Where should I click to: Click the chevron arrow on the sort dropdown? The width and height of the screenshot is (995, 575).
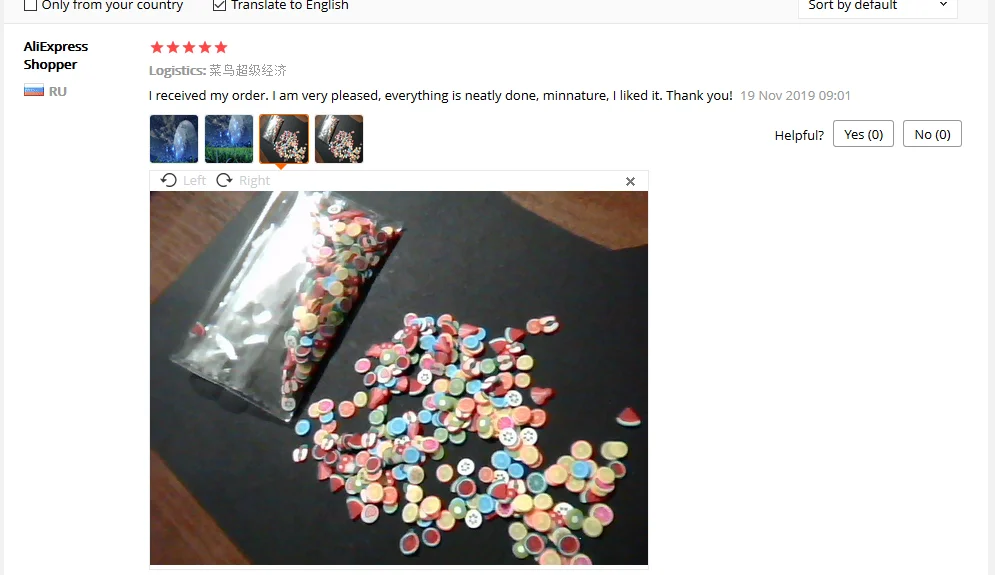[x=944, y=4]
